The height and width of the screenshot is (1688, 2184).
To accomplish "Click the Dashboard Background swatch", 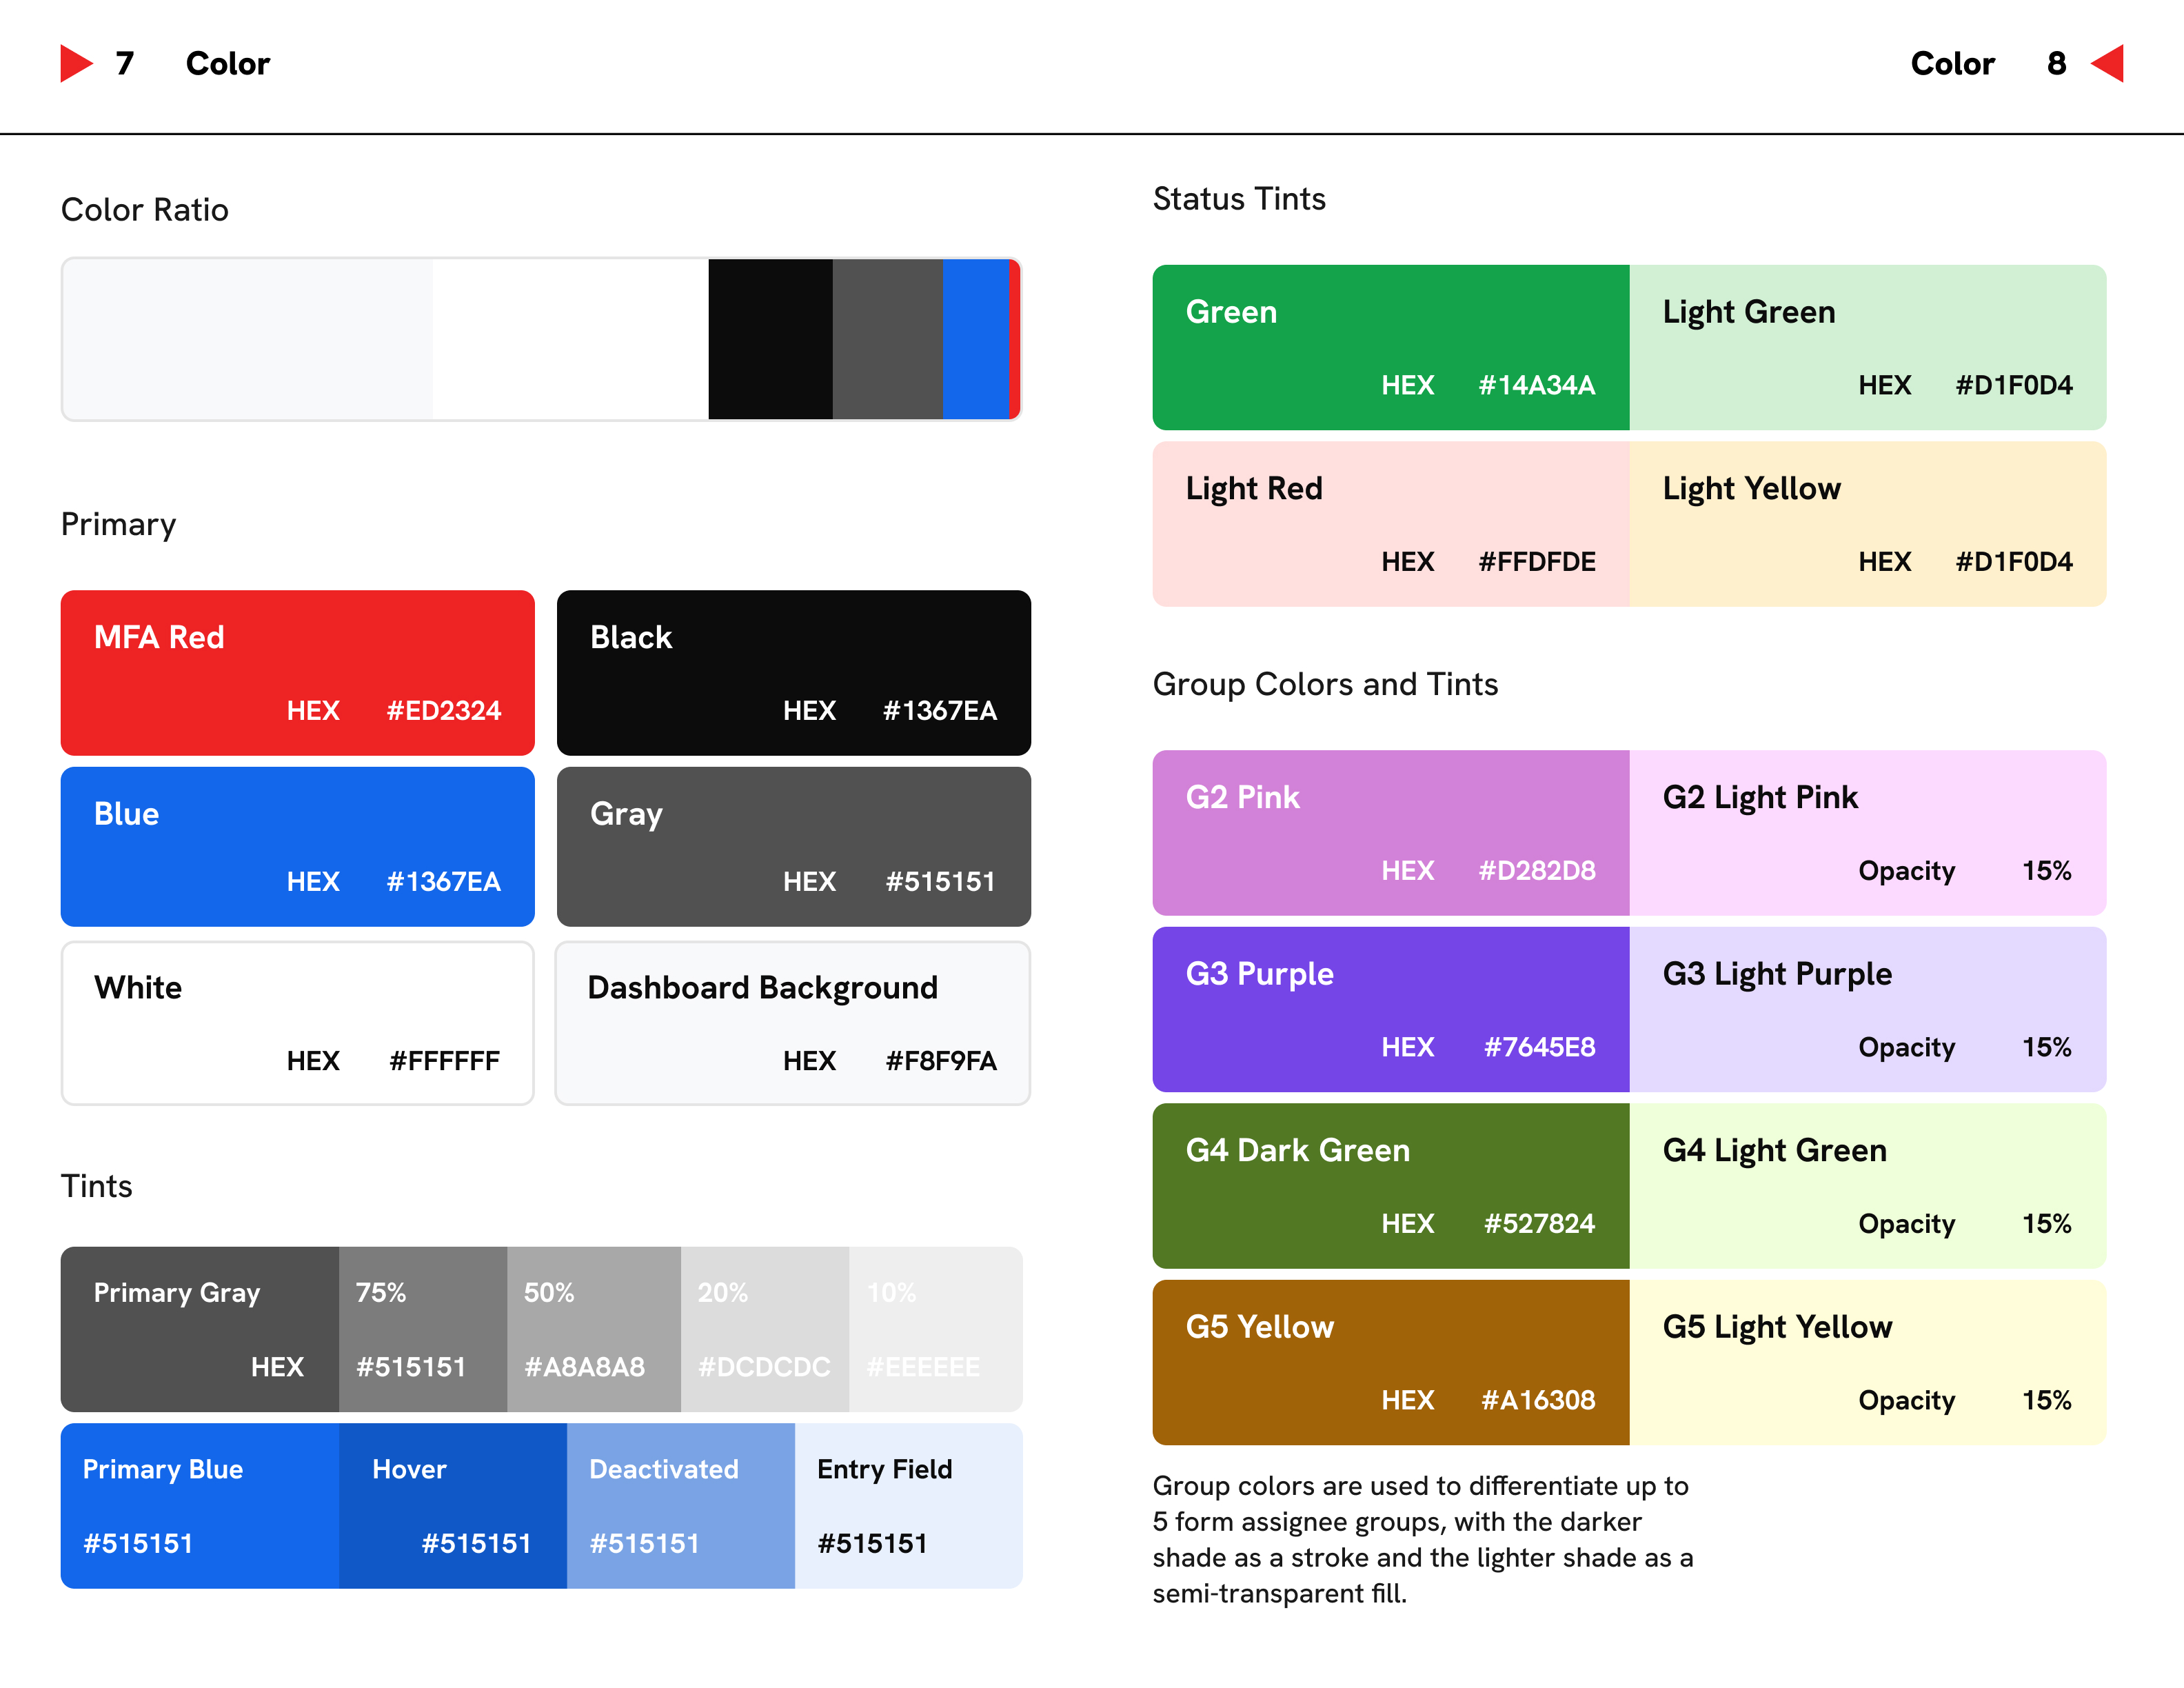I will (x=793, y=1022).
